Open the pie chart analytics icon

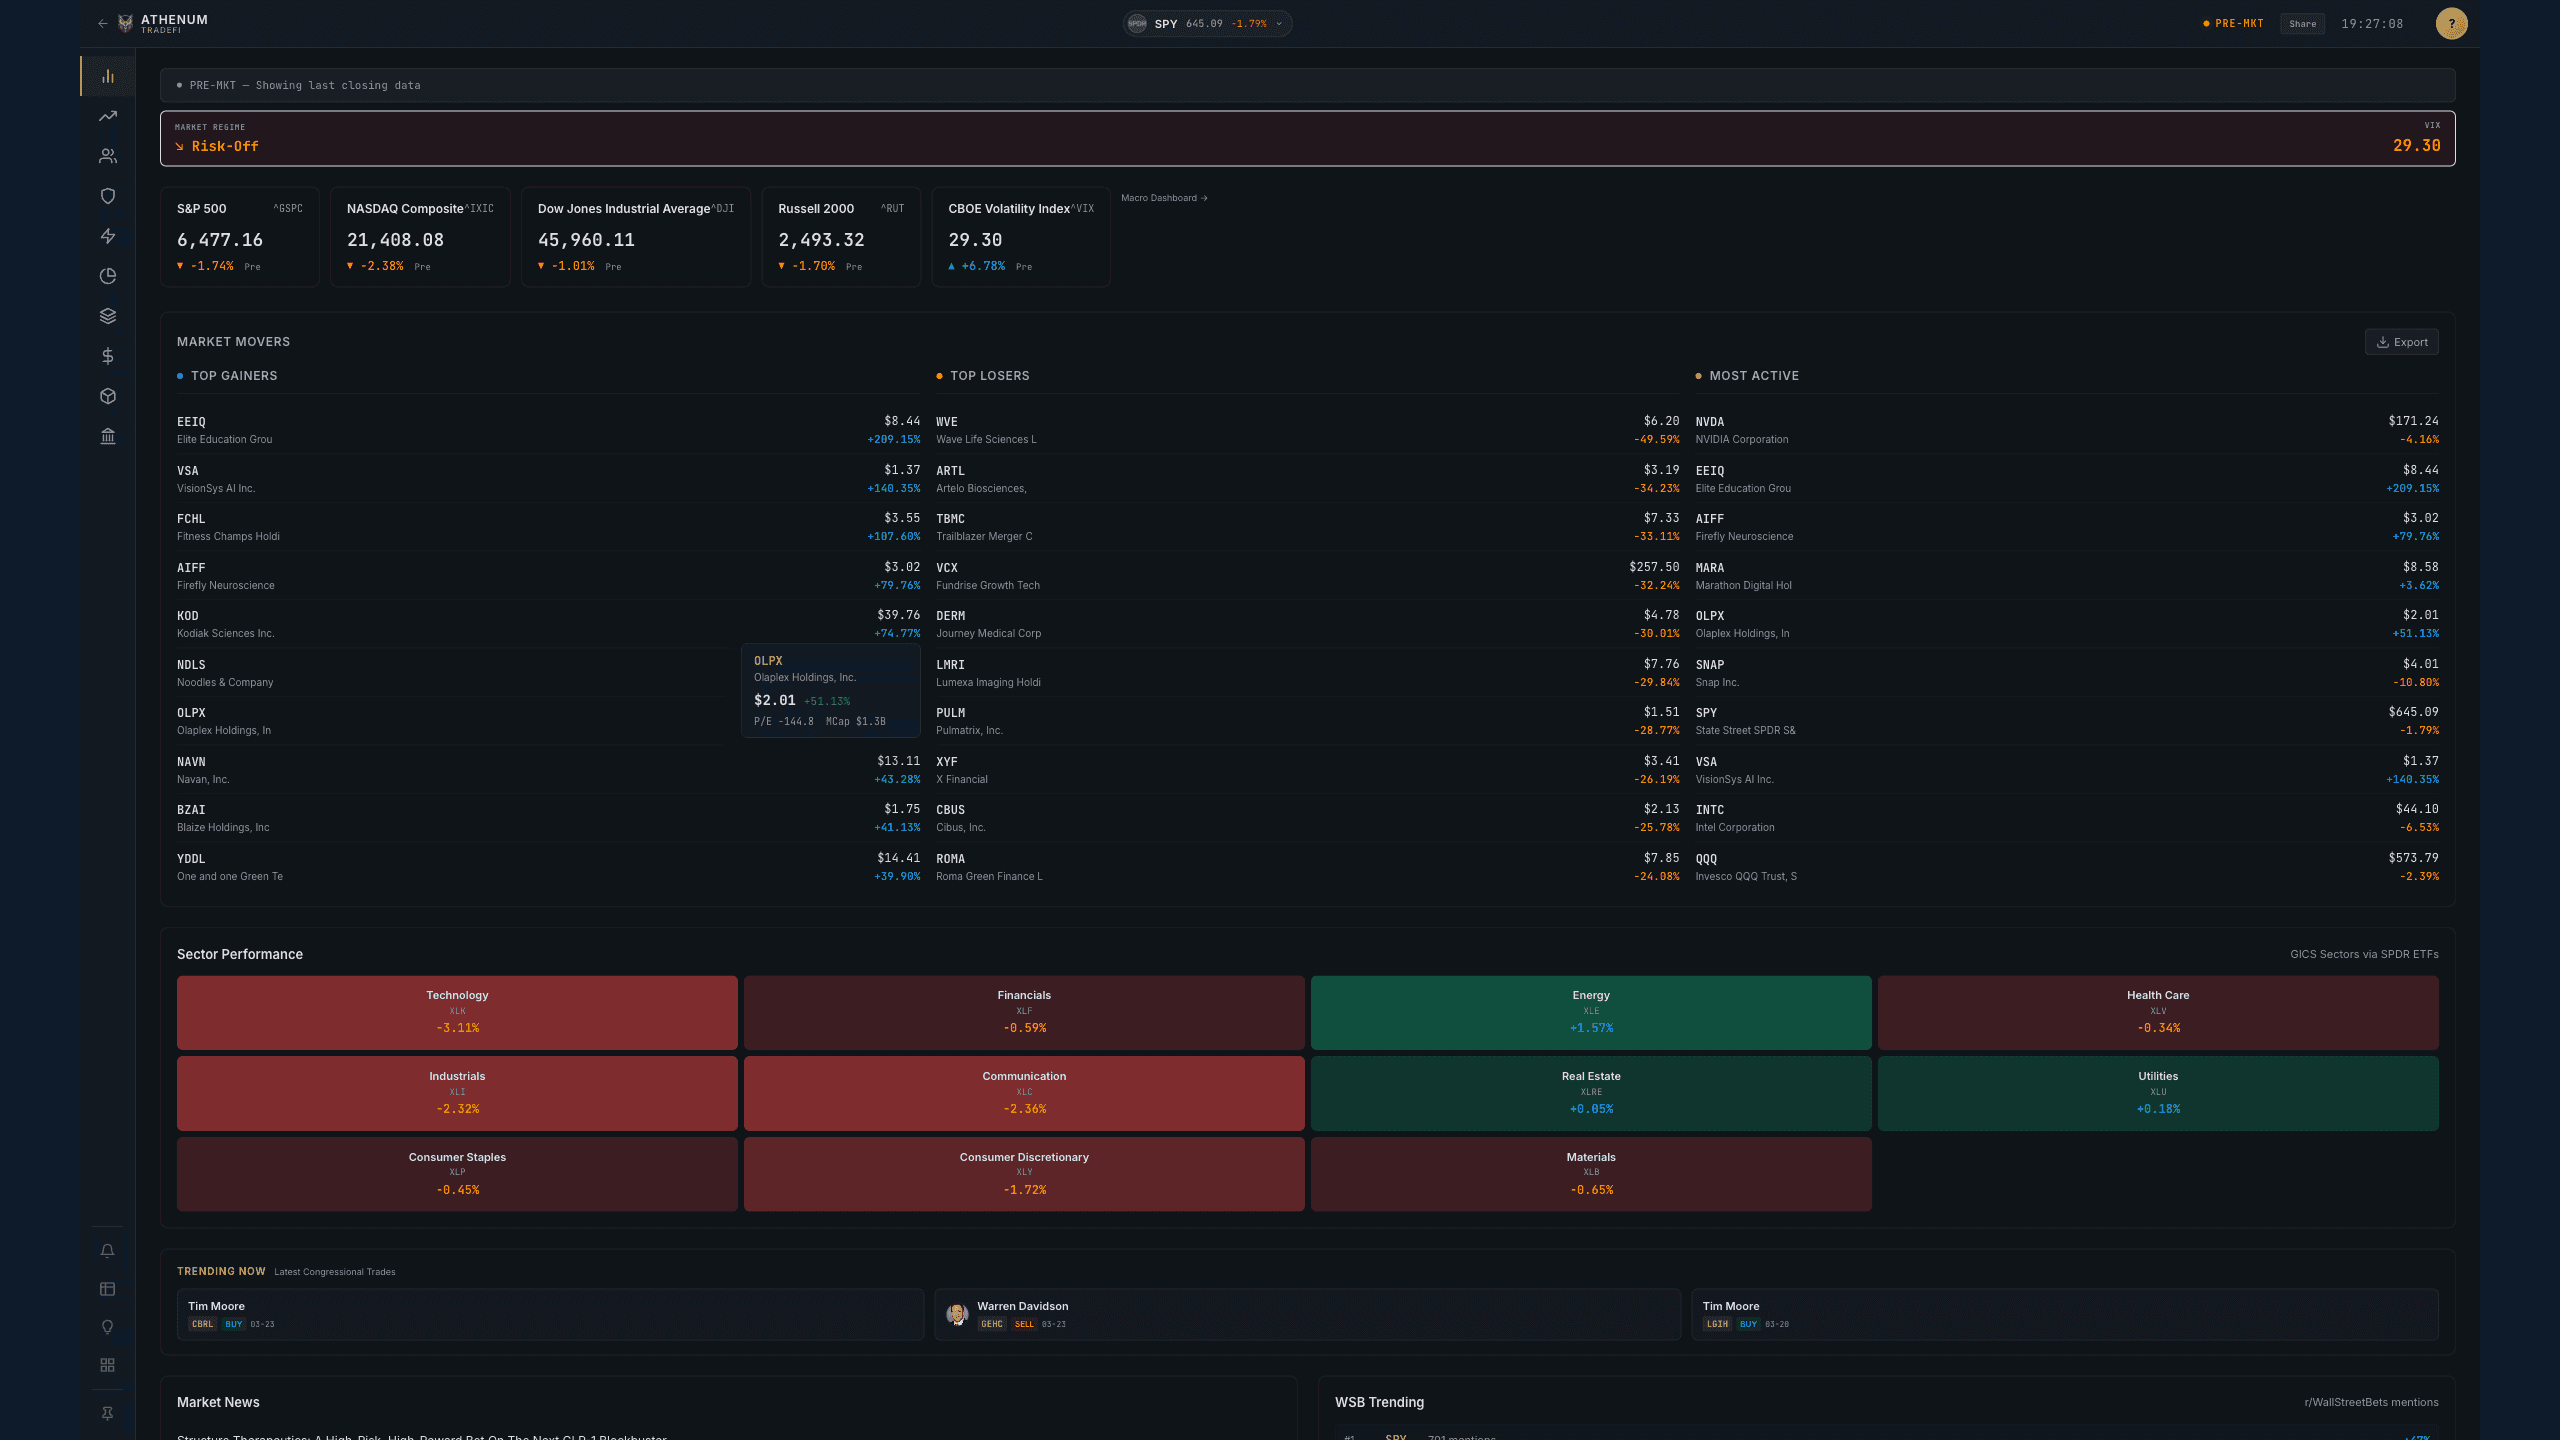point(107,275)
